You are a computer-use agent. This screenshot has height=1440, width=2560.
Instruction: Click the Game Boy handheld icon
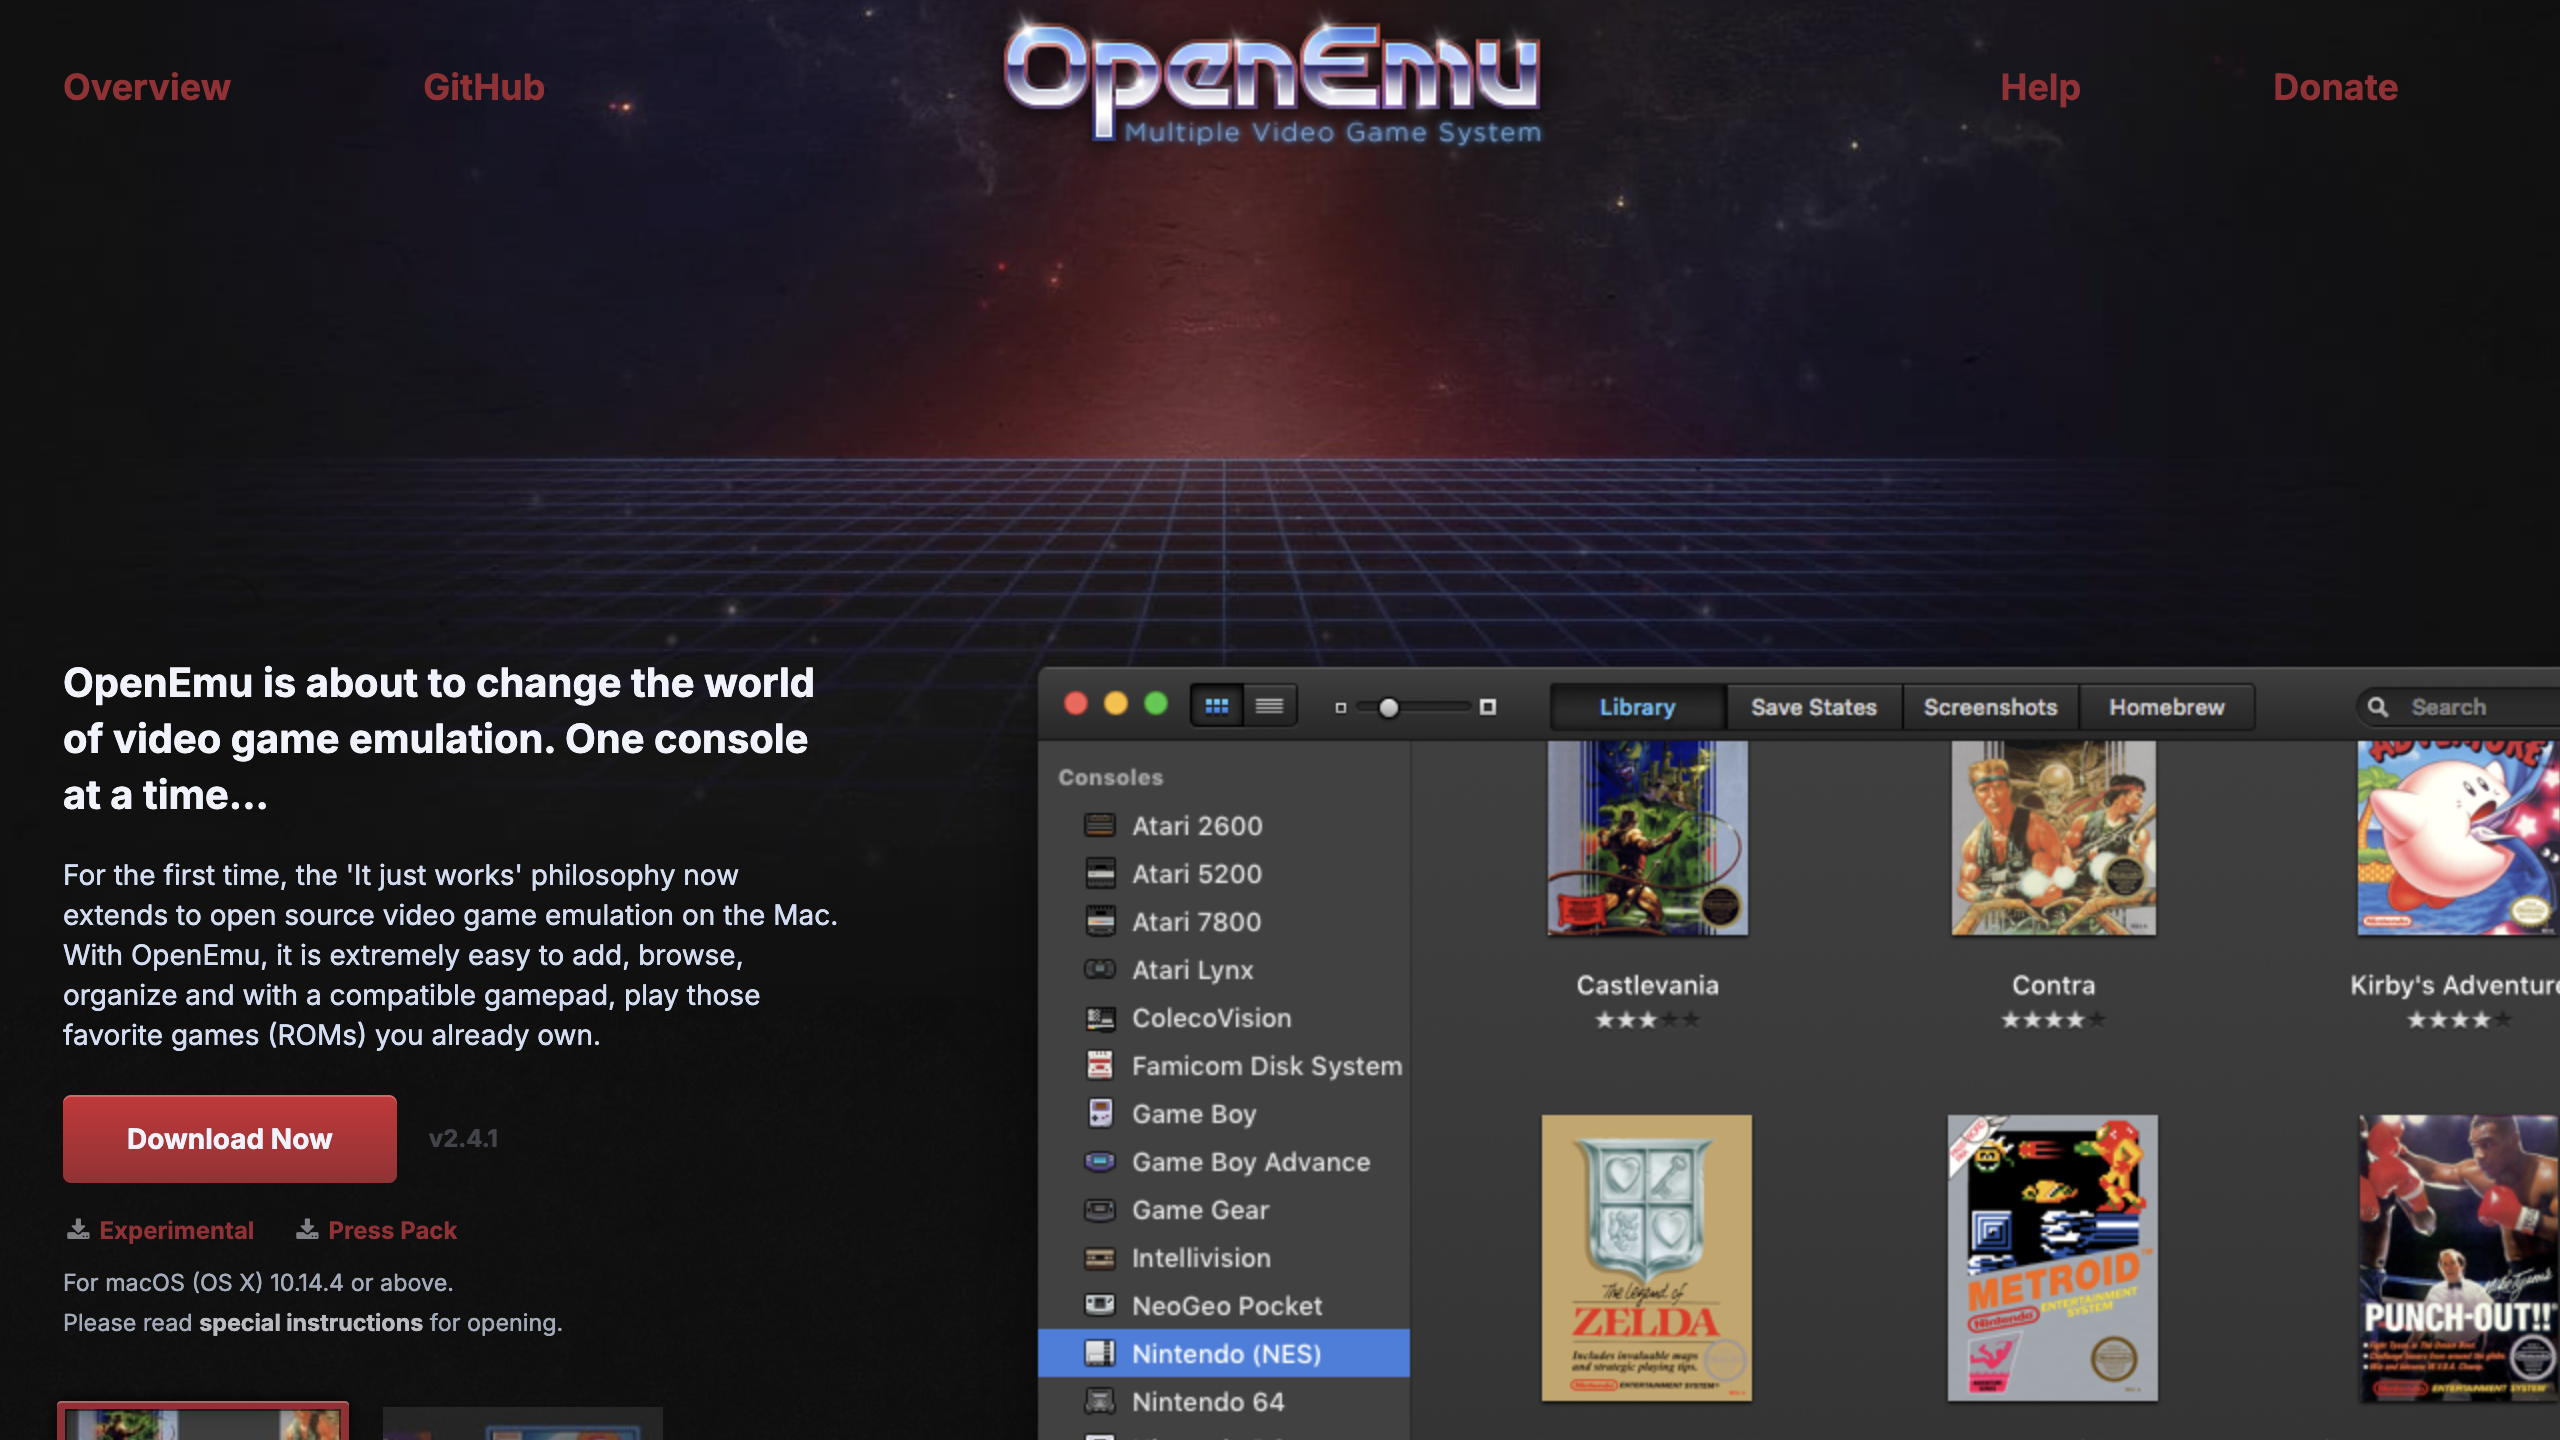coord(1100,1113)
